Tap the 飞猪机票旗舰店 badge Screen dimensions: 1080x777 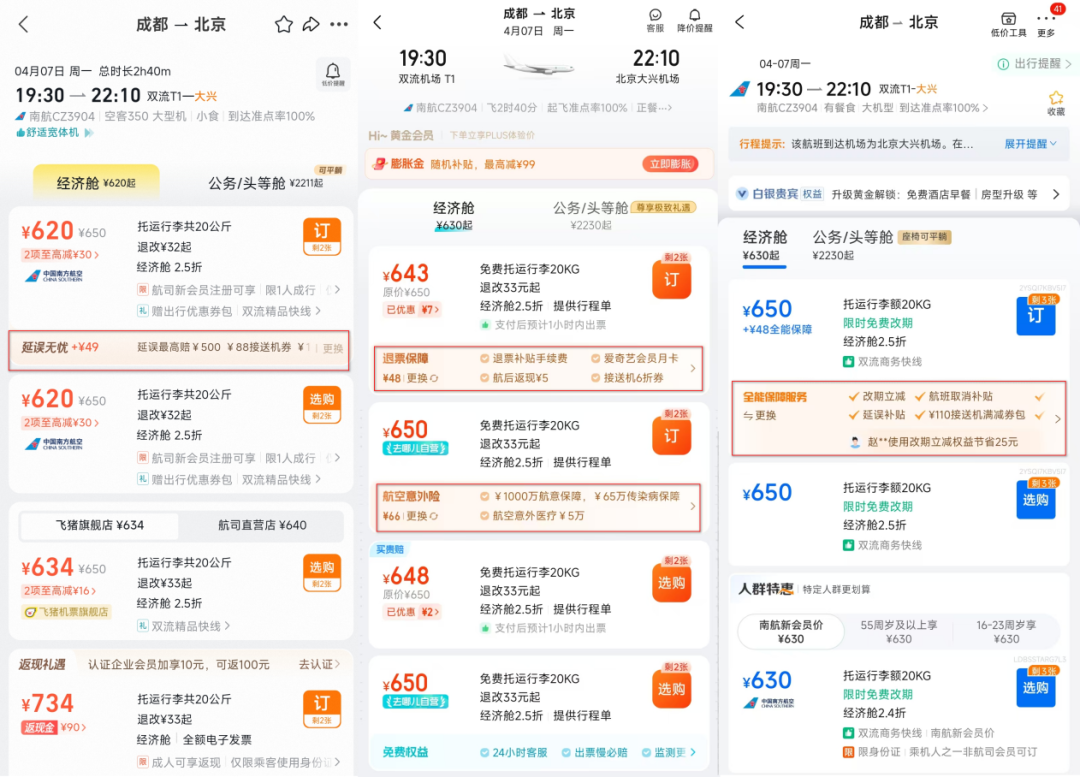point(66,612)
